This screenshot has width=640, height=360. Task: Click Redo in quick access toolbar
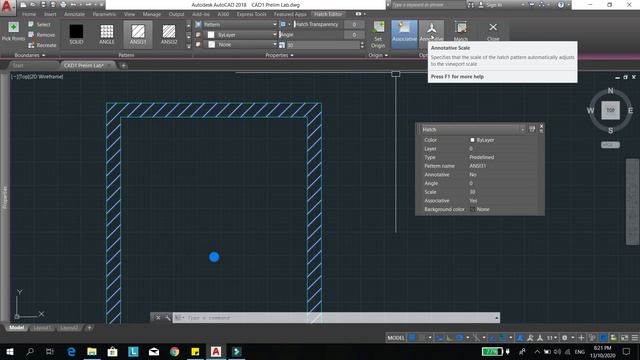pos(88,5)
